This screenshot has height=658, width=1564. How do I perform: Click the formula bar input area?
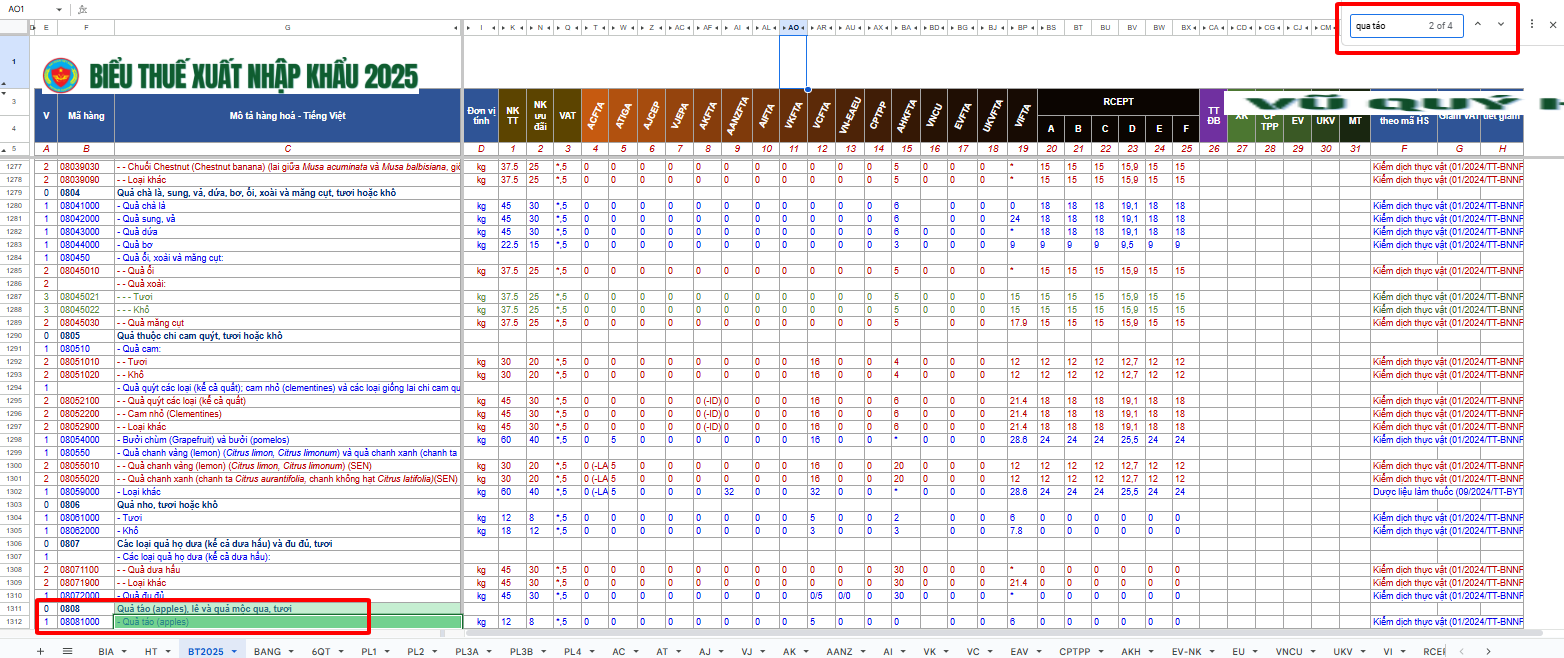click(700, 9)
